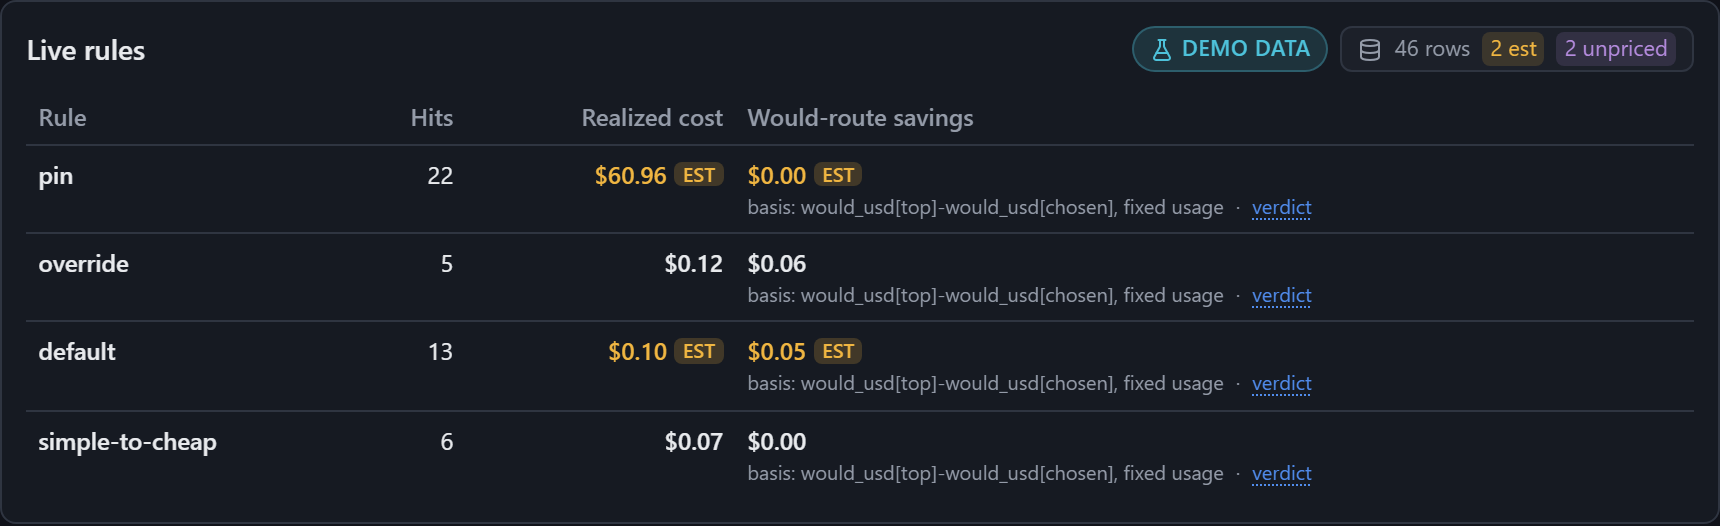Select the override rule name

click(x=83, y=264)
